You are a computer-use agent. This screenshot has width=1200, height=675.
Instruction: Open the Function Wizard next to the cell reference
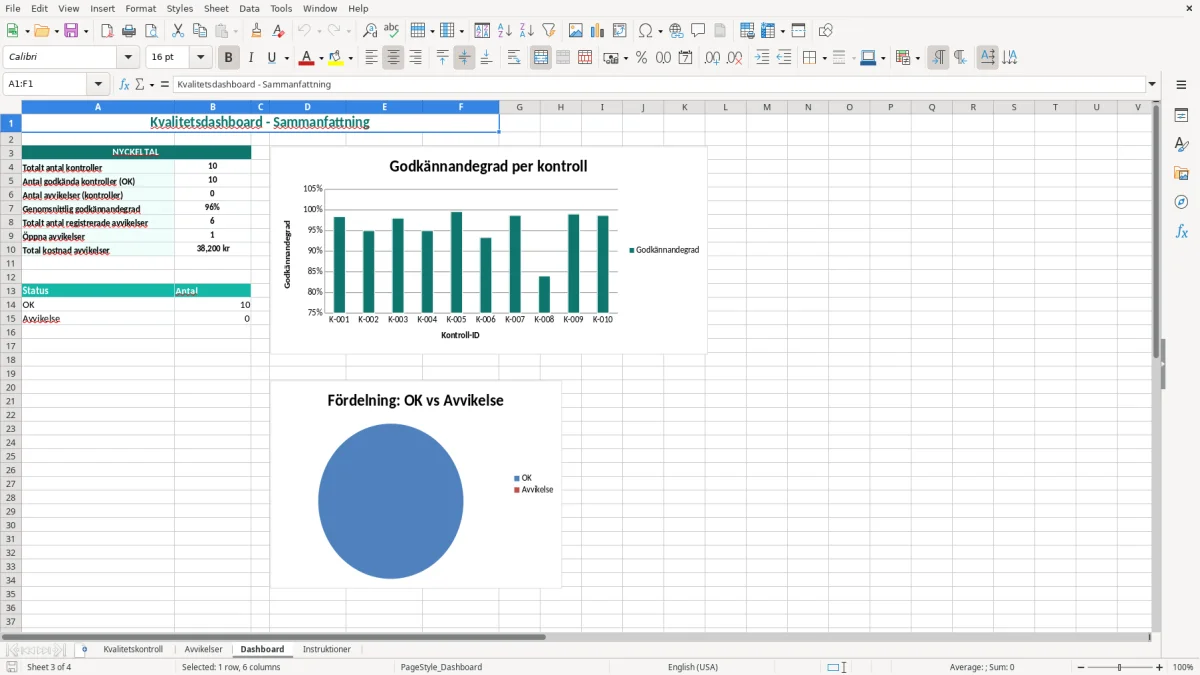click(125, 84)
